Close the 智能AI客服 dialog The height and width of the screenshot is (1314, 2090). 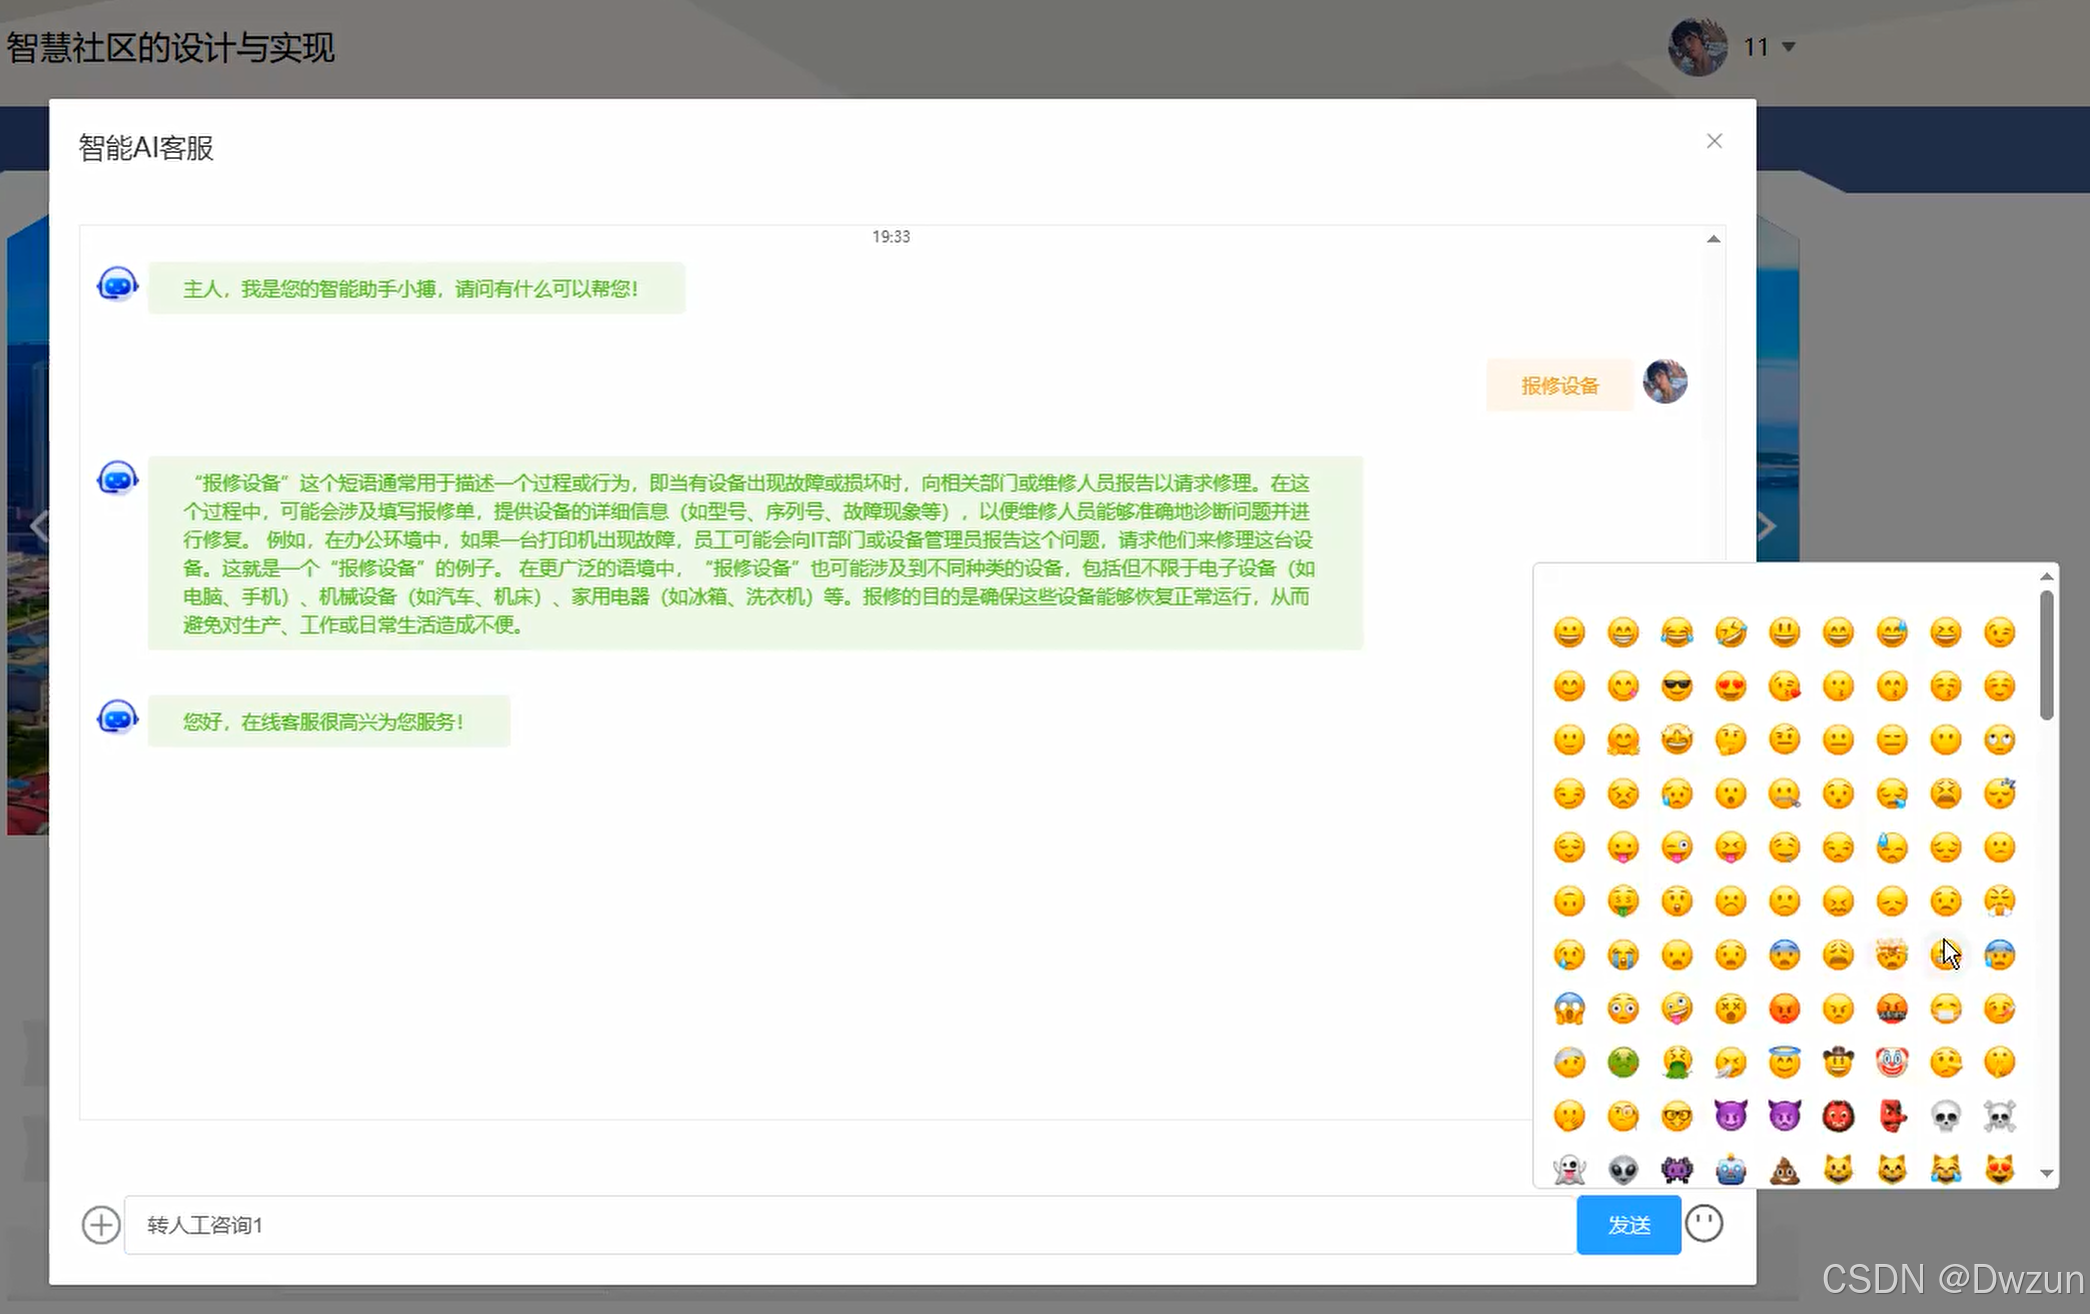coord(1714,141)
